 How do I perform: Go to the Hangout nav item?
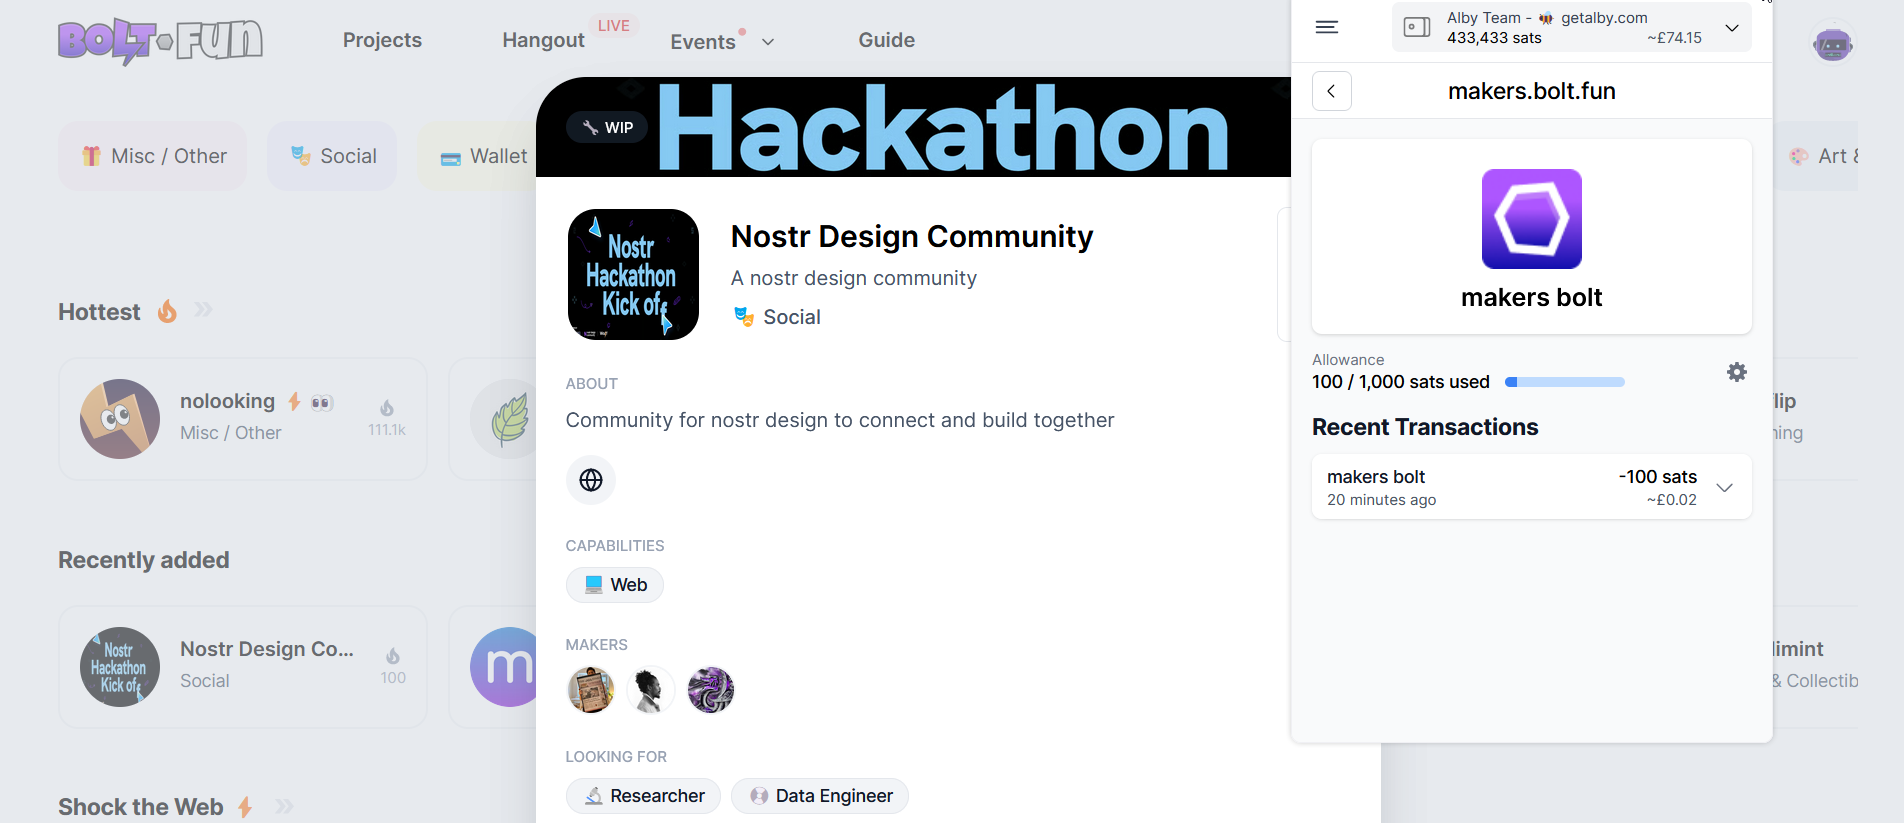click(543, 40)
